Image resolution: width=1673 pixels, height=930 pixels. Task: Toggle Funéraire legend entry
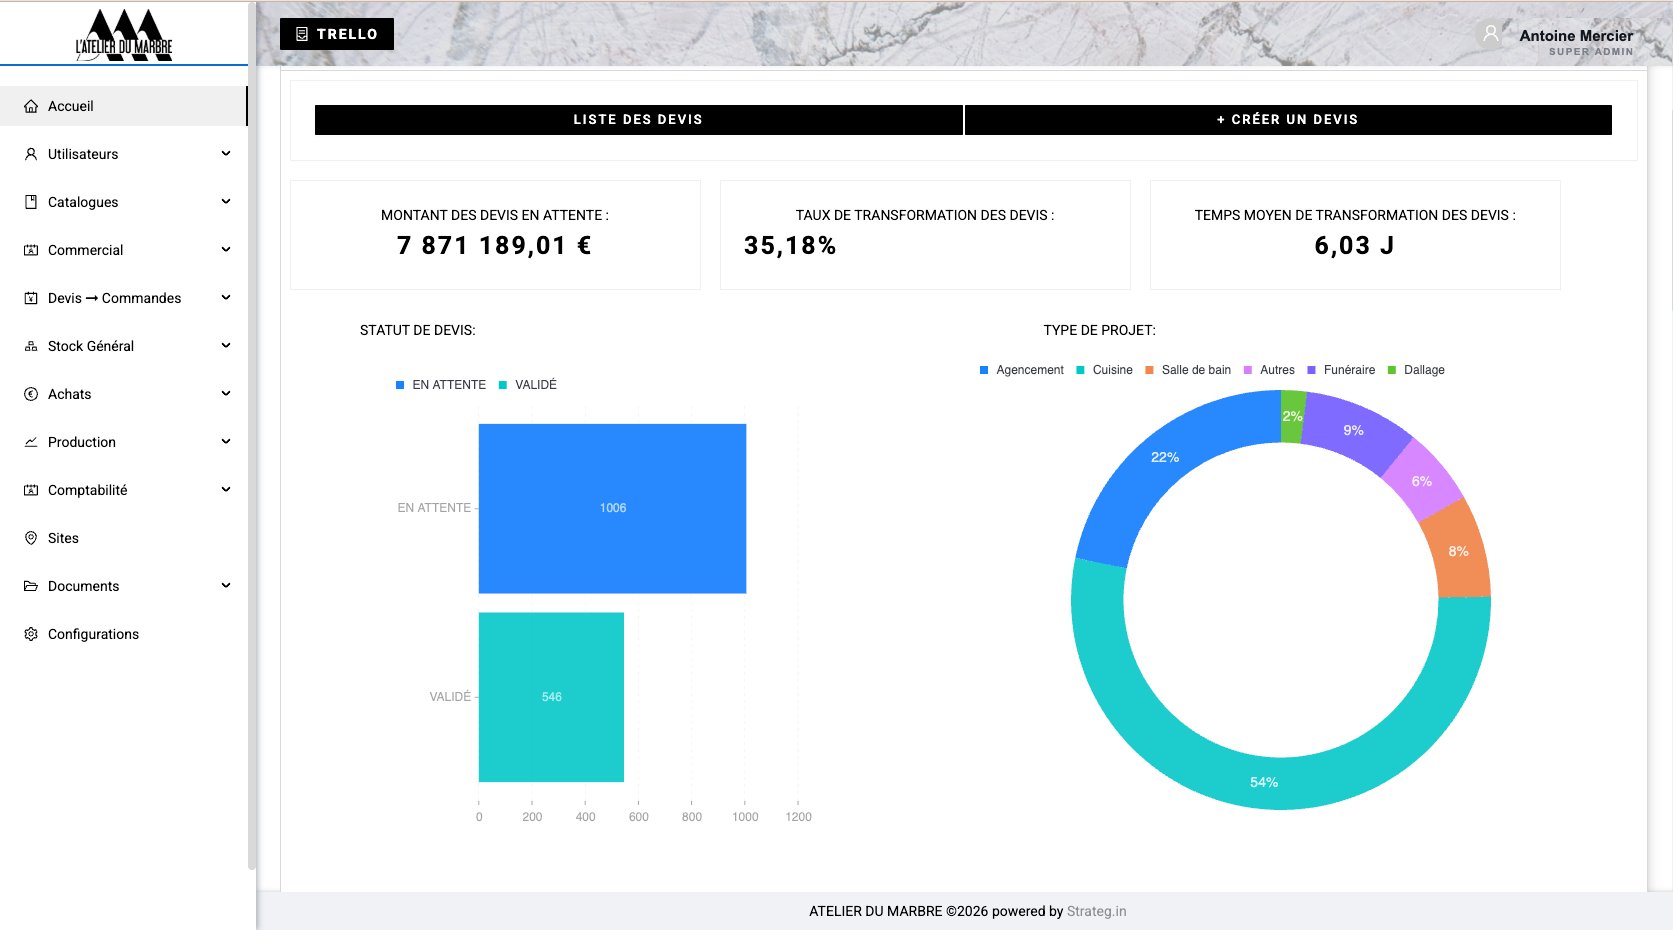(1341, 370)
